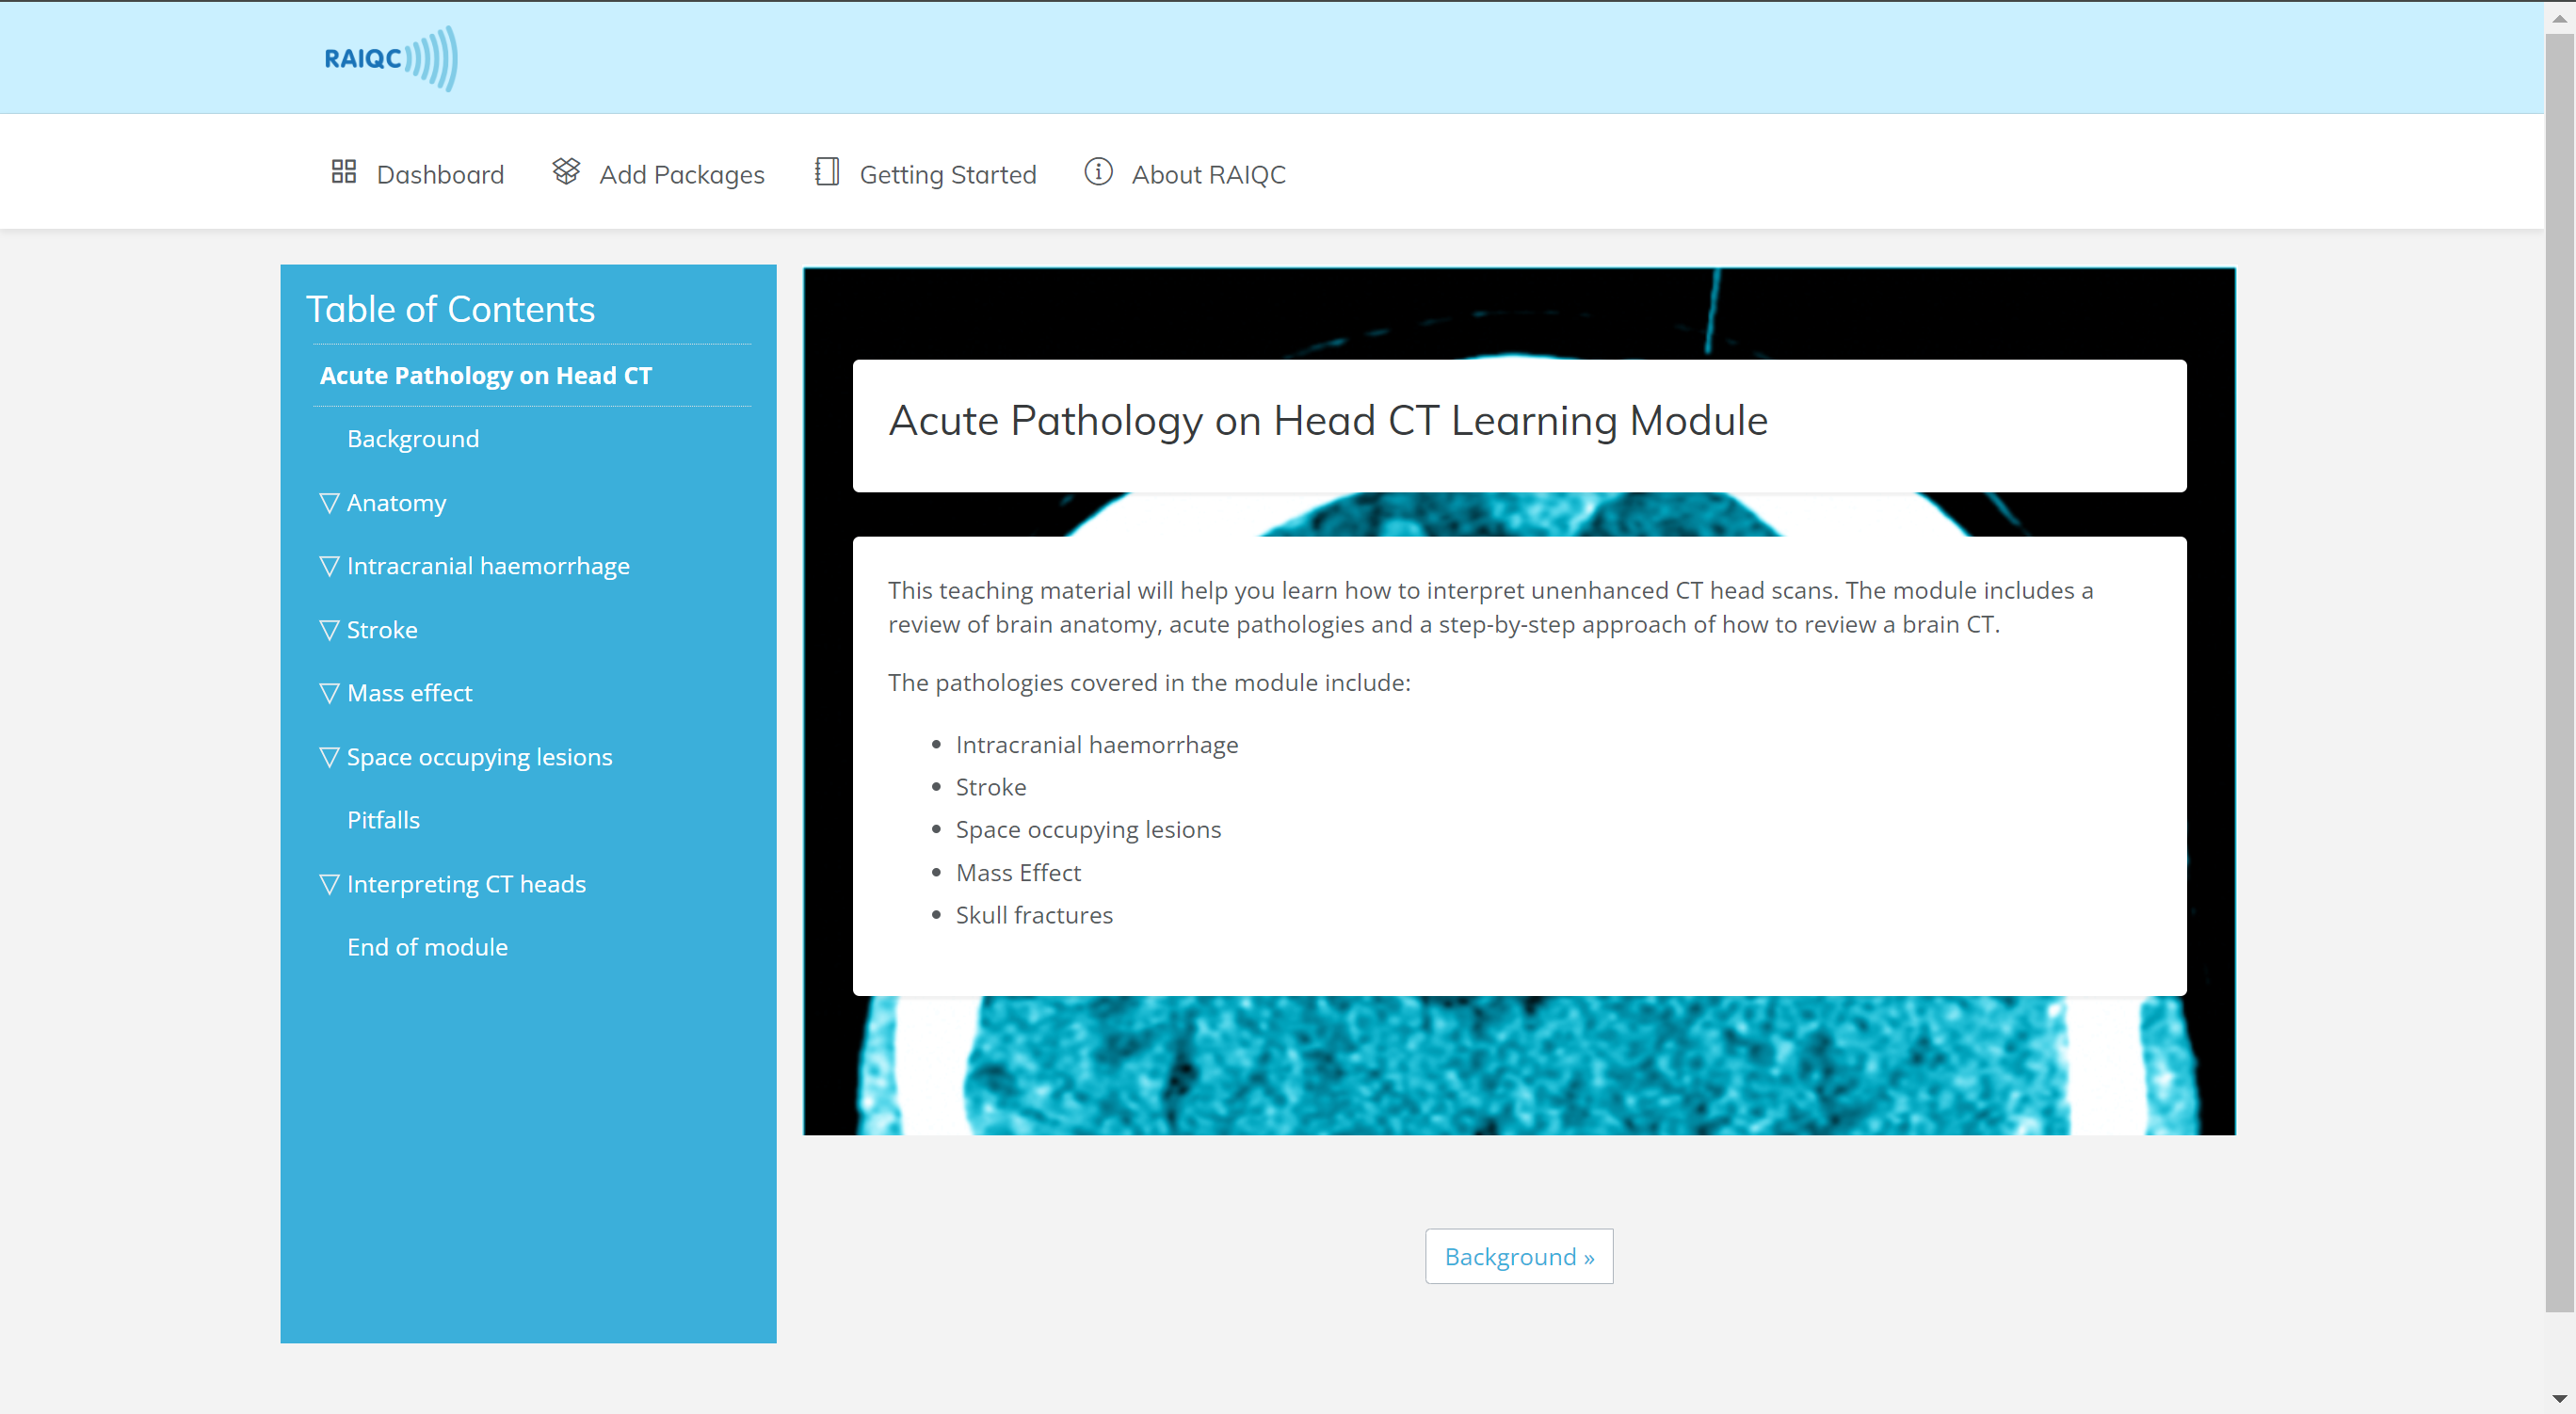This screenshot has height=1414, width=2576.
Task: Go to About RAIQC page
Action: [1208, 175]
